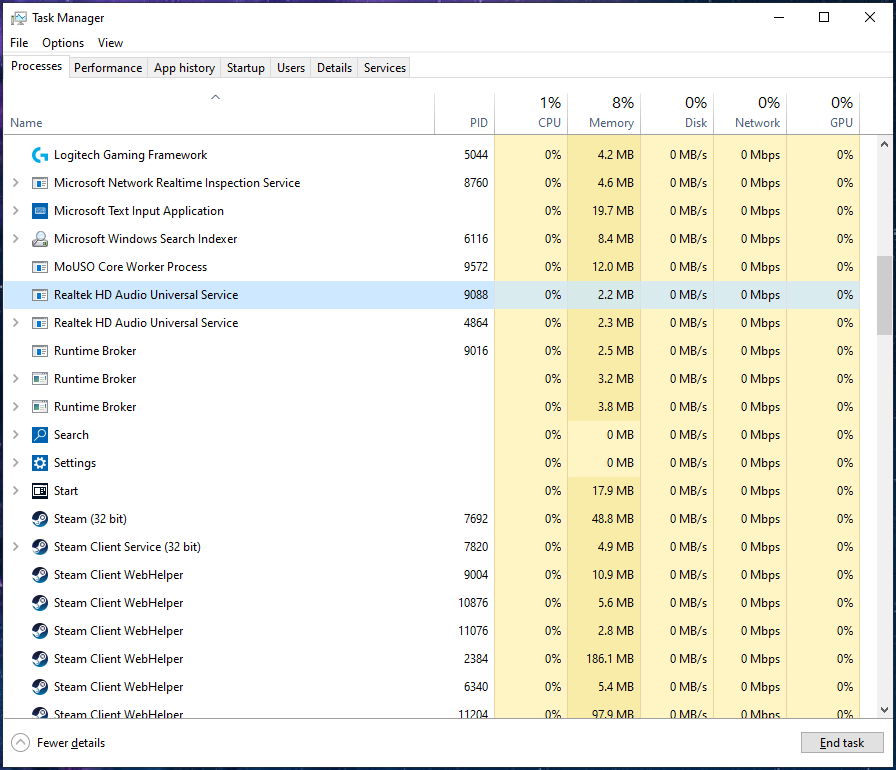Click the vertical scrollbar thumb

tap(884, 295)
